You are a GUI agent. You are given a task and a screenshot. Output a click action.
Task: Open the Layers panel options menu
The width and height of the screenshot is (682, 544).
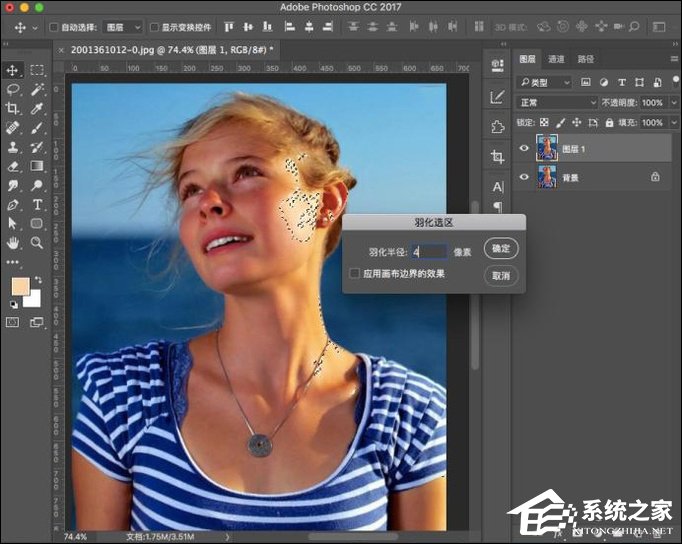point(675,59)
